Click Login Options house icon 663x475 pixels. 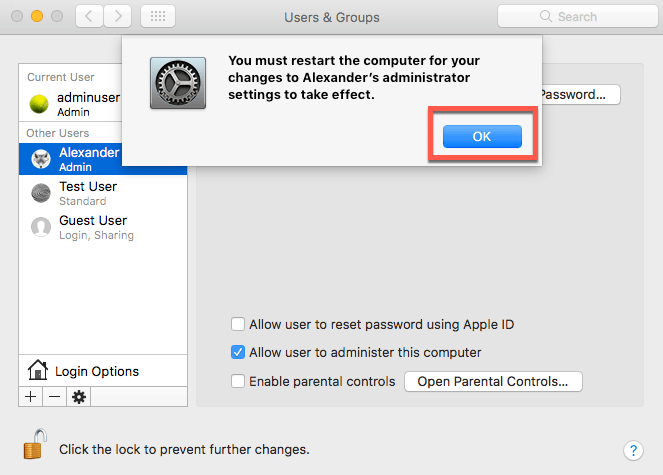[38, 371]
